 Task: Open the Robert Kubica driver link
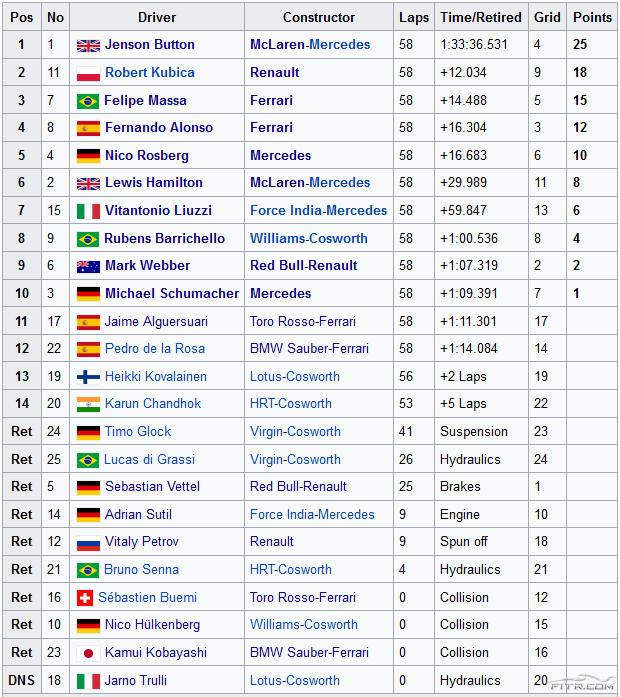[150, 73]
